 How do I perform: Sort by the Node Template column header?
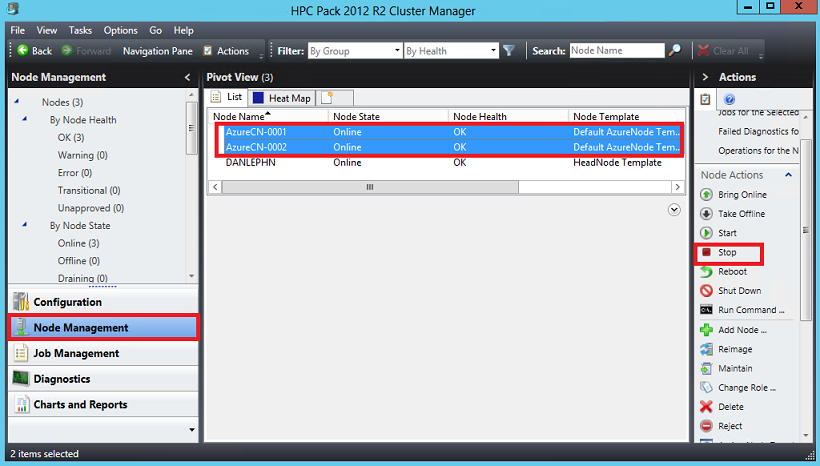pyautogui.click(x=626, y=116)
